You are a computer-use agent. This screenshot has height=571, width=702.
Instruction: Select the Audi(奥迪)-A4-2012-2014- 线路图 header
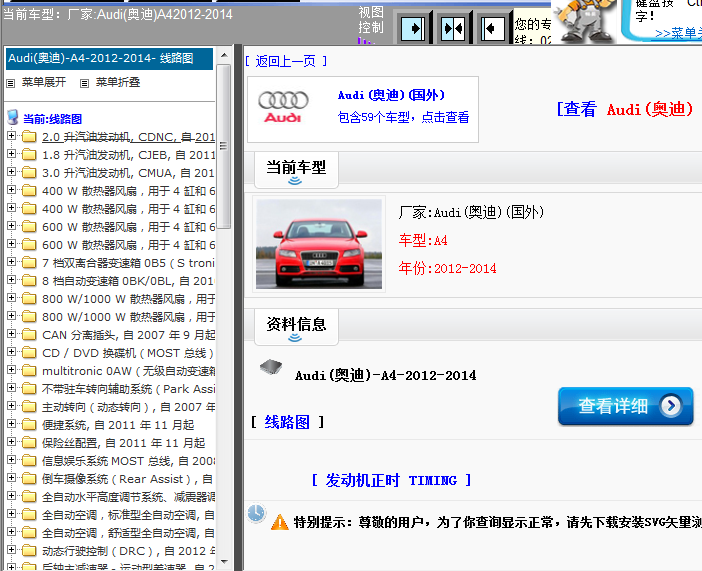(109, 59)
